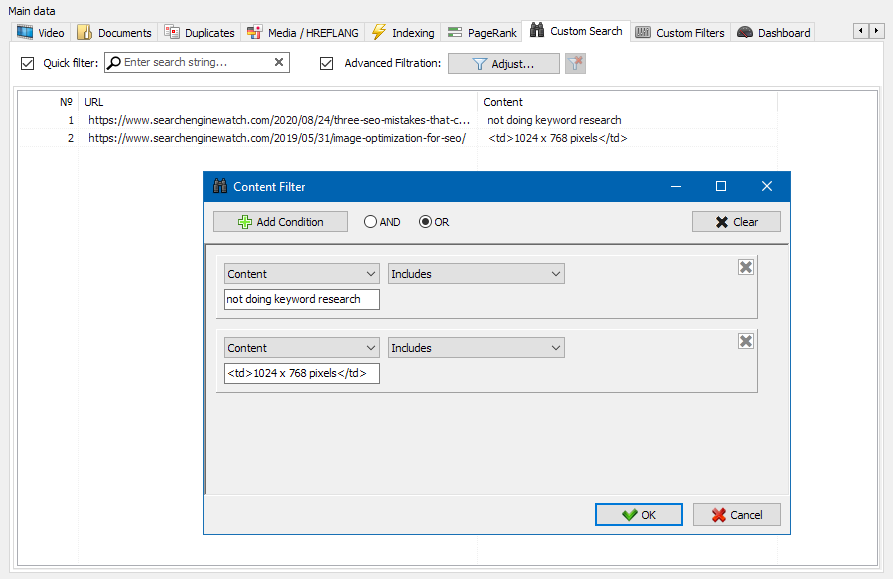The height and width of the screenshot is (579, 893).
Task: Uncheck the Advanced Filtration checkbox
Action: tap(327, 64)
